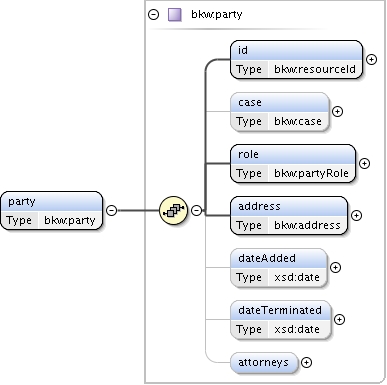Screen dimensions: 387x385
Task: Select the dateAdded element box
Action: click(279, 267)
